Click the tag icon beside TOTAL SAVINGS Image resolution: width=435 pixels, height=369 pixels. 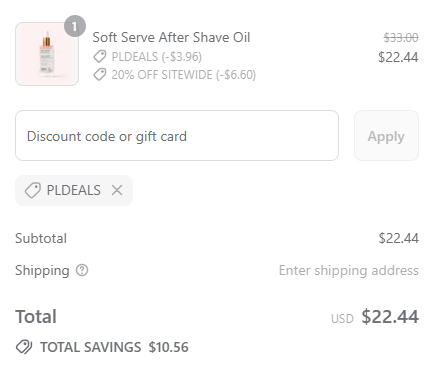click(24, 347)
